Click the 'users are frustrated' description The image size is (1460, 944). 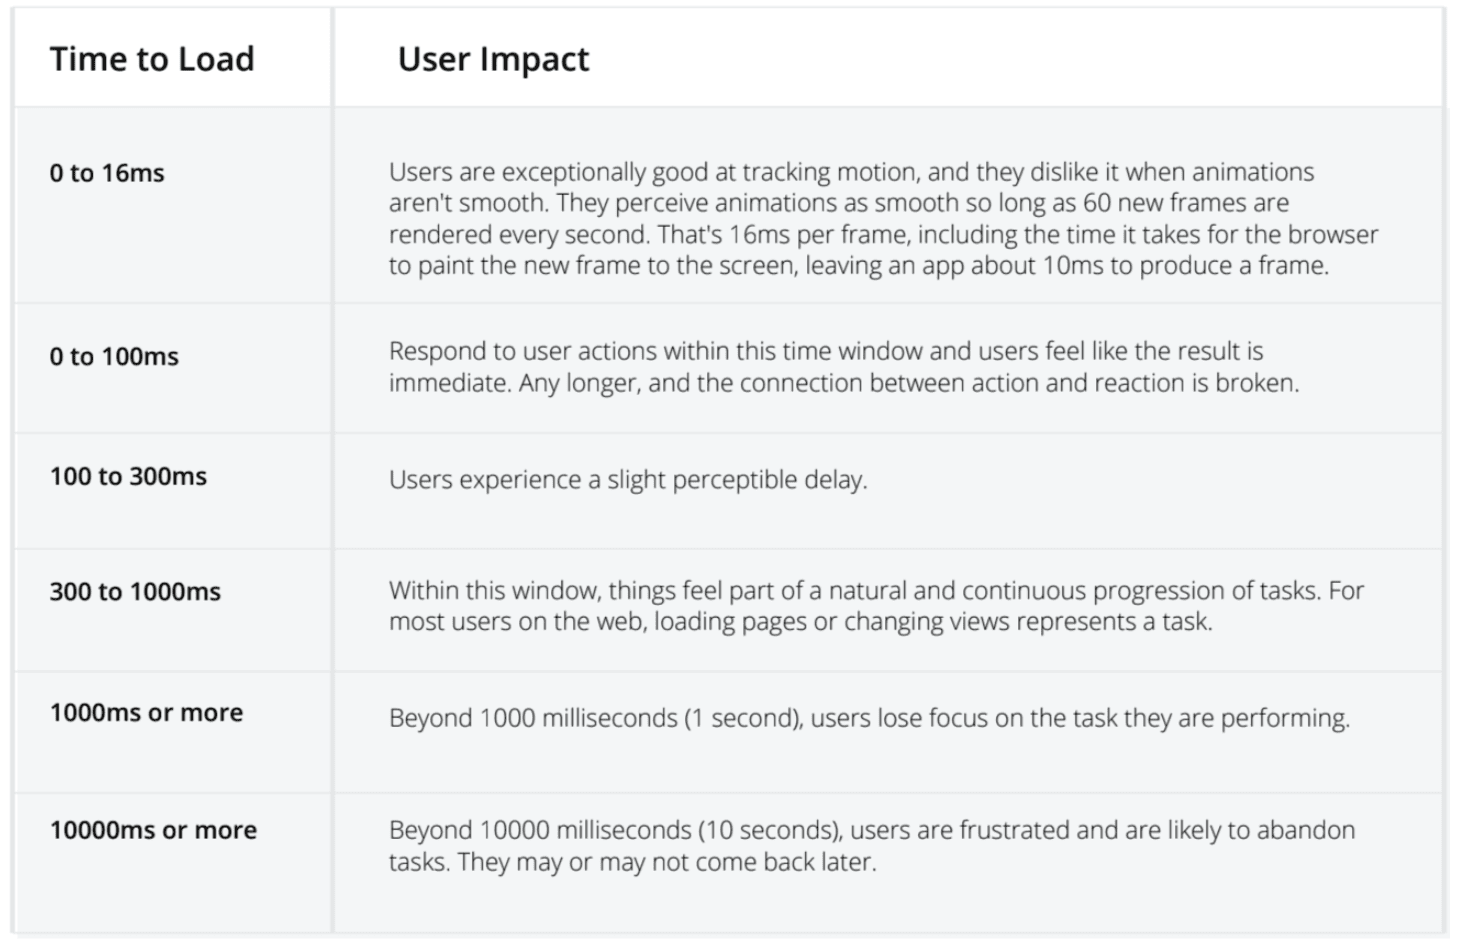pos(870,830)
